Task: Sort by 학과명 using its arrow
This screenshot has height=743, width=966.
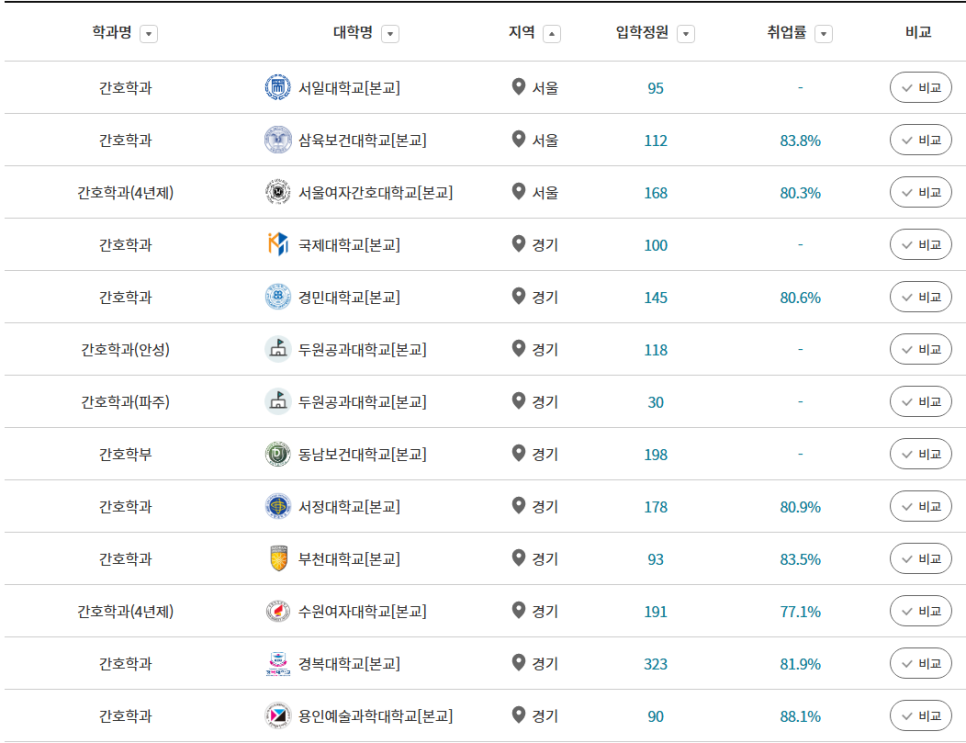Action: click(148, 34)
